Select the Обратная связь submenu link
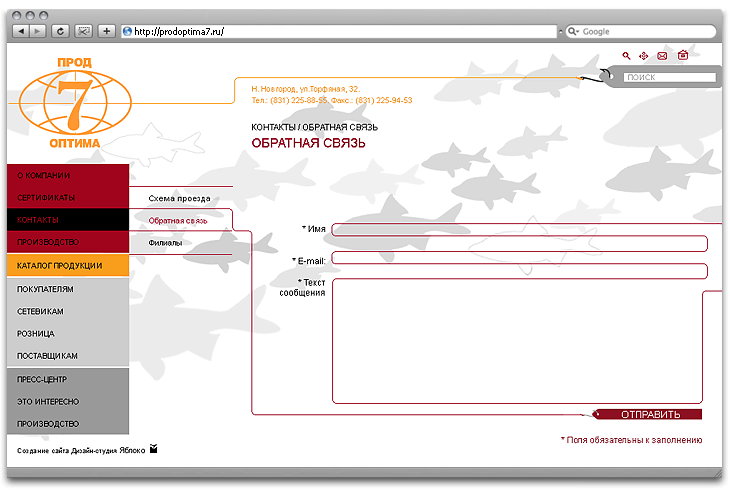 178,221
